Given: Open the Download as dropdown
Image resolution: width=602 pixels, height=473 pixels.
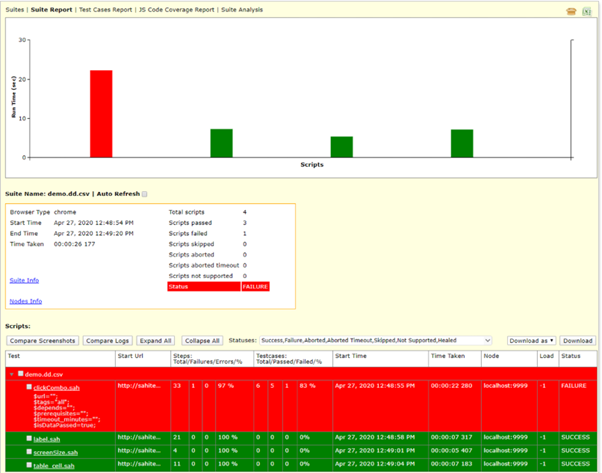Looking at the screenshot, I should point(531,341).
